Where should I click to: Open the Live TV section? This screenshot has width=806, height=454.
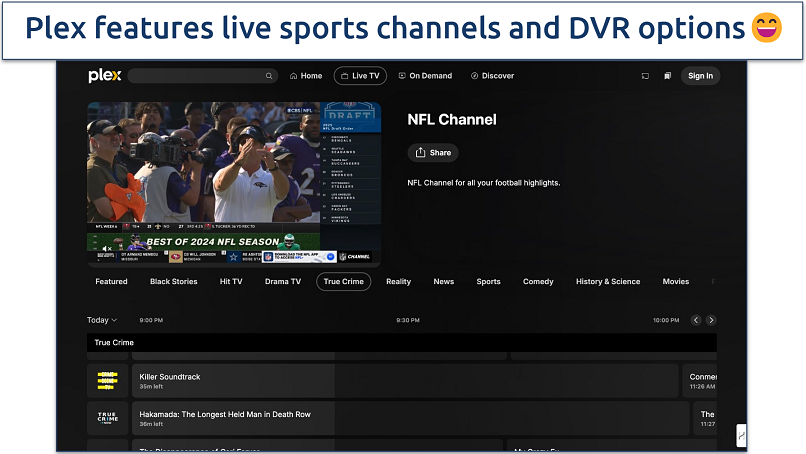(x=360, y=76)
